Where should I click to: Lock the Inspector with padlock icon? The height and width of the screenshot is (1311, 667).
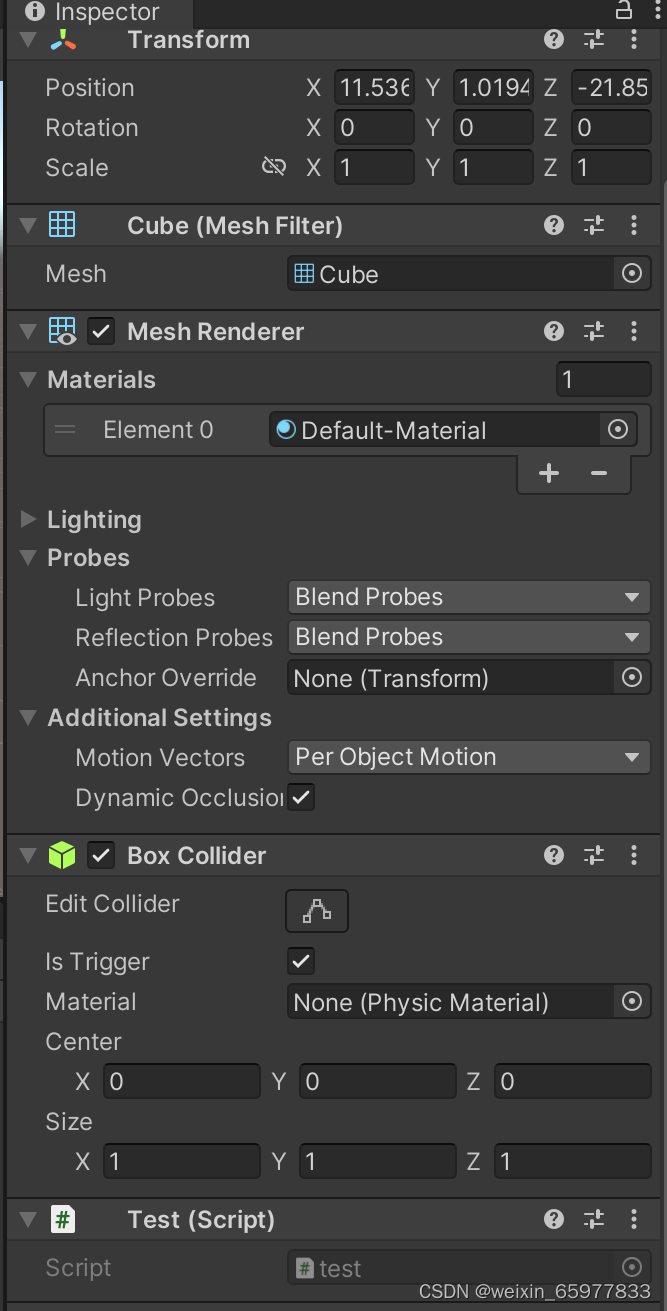point(623,11)
